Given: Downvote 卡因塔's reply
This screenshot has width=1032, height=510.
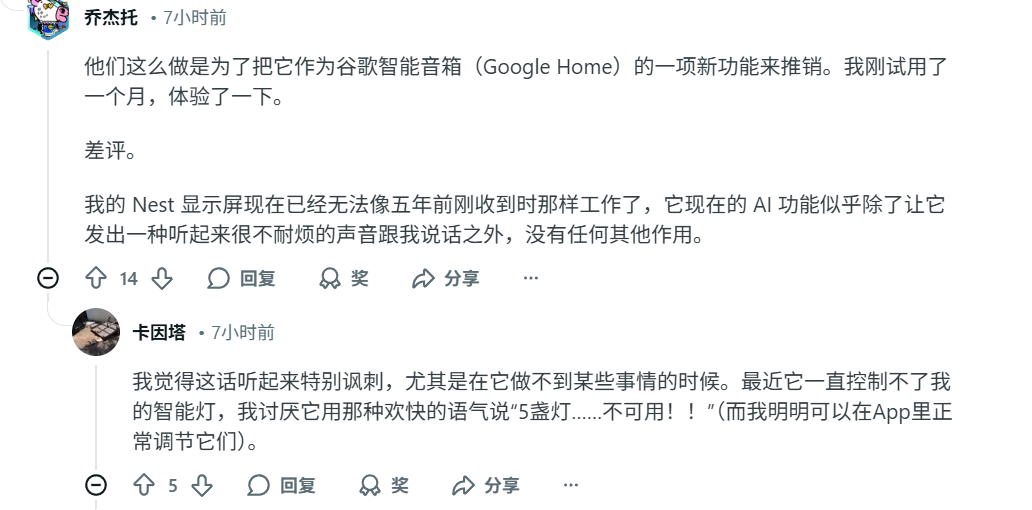Looking at the screenshot, I should click(x=202, y=485).
